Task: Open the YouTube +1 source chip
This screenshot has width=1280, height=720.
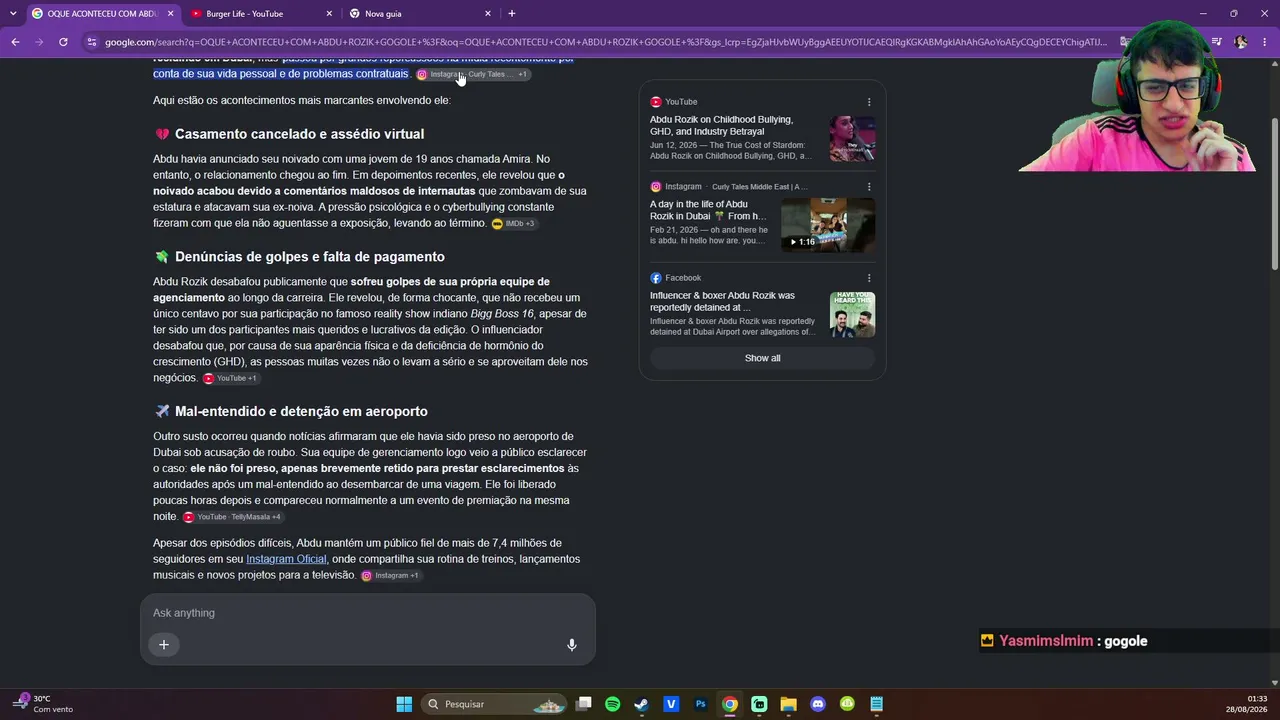Action: 230,378
